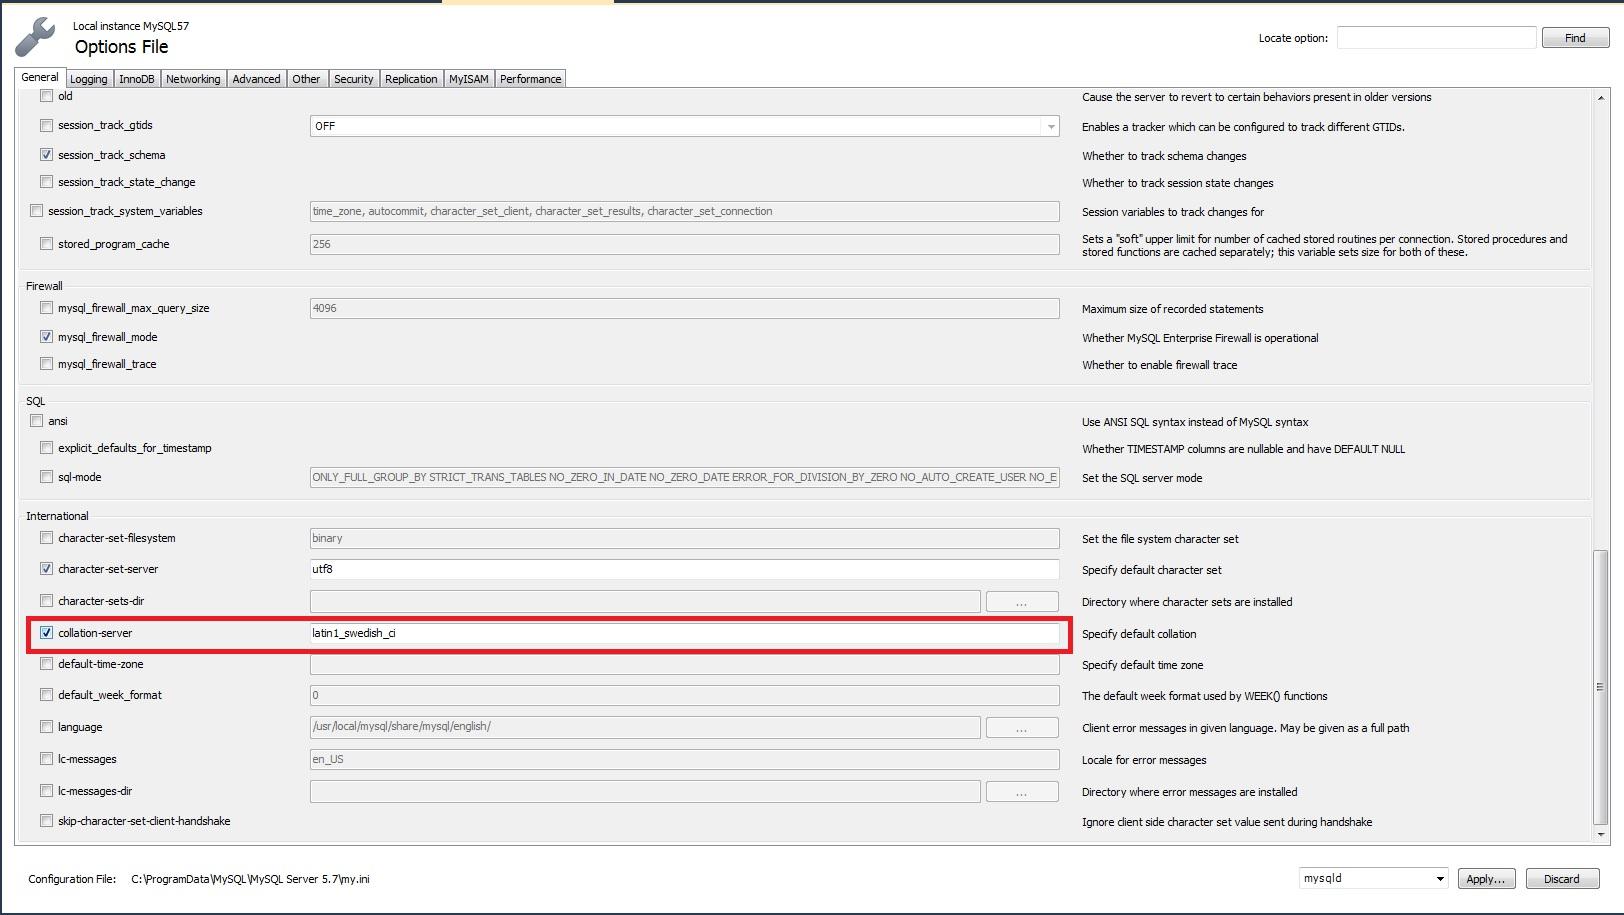Viewport: 1624px width, 915px height.
Task: Enable skip-character-set-client-handshake
Action: pos(46,820)
